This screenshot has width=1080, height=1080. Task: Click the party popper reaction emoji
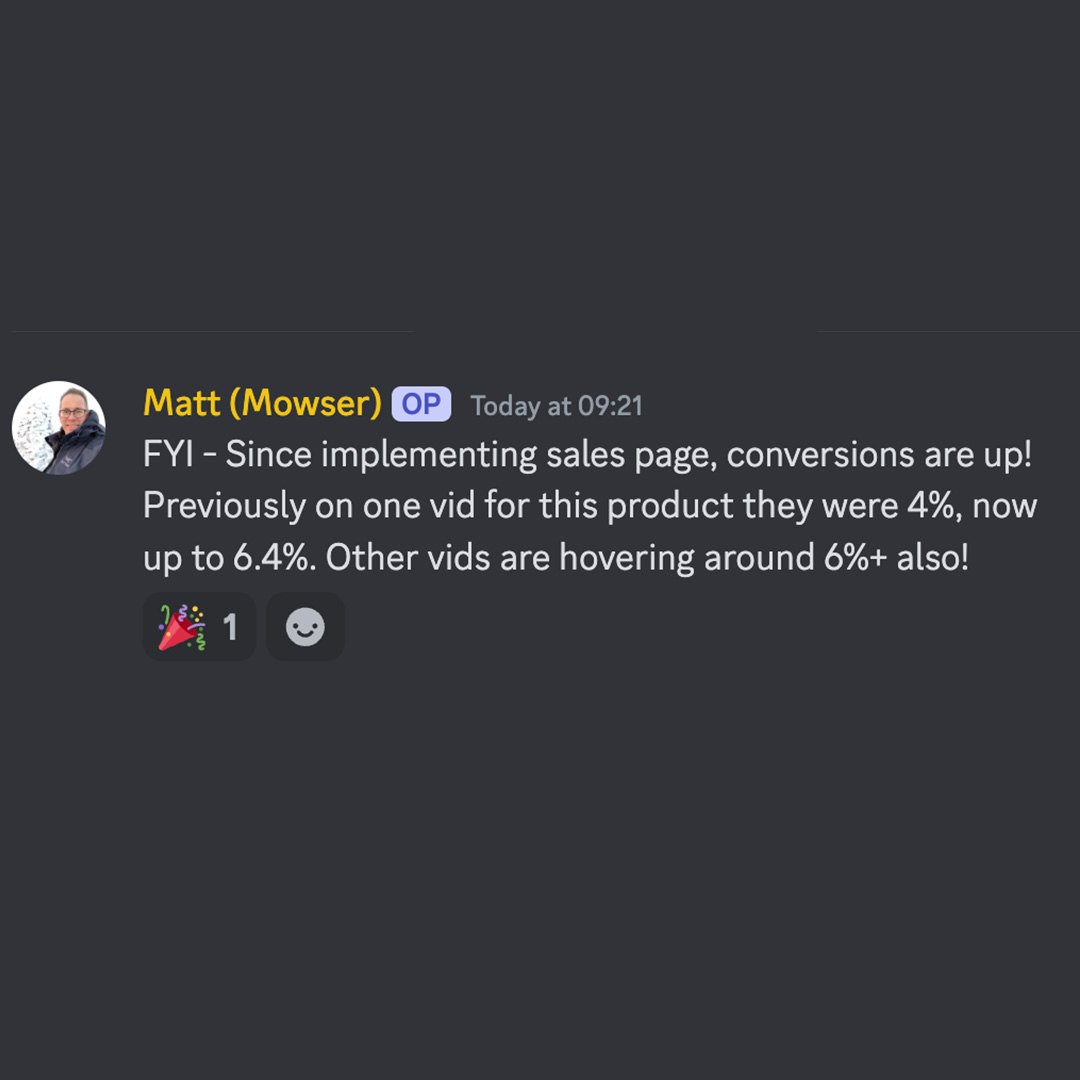point(182,627)
